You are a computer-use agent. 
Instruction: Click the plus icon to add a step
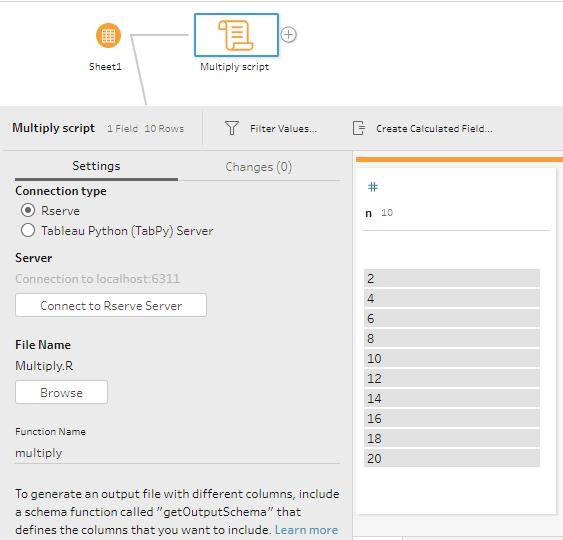click(x=289, y=35)
